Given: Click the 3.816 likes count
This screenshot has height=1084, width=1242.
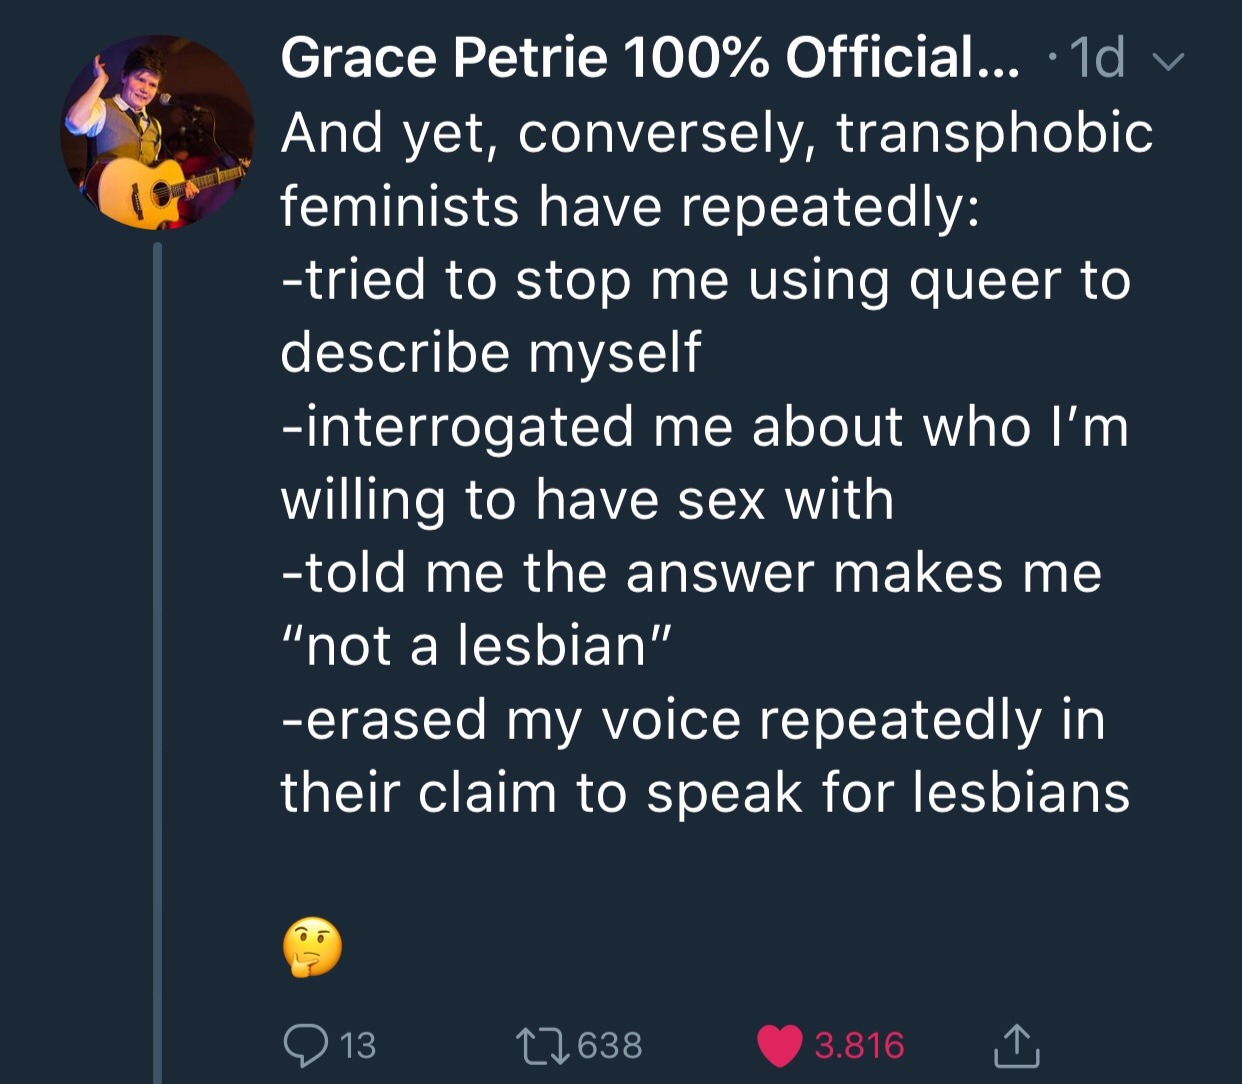Looking at the screenshot, I should 859,1046.
